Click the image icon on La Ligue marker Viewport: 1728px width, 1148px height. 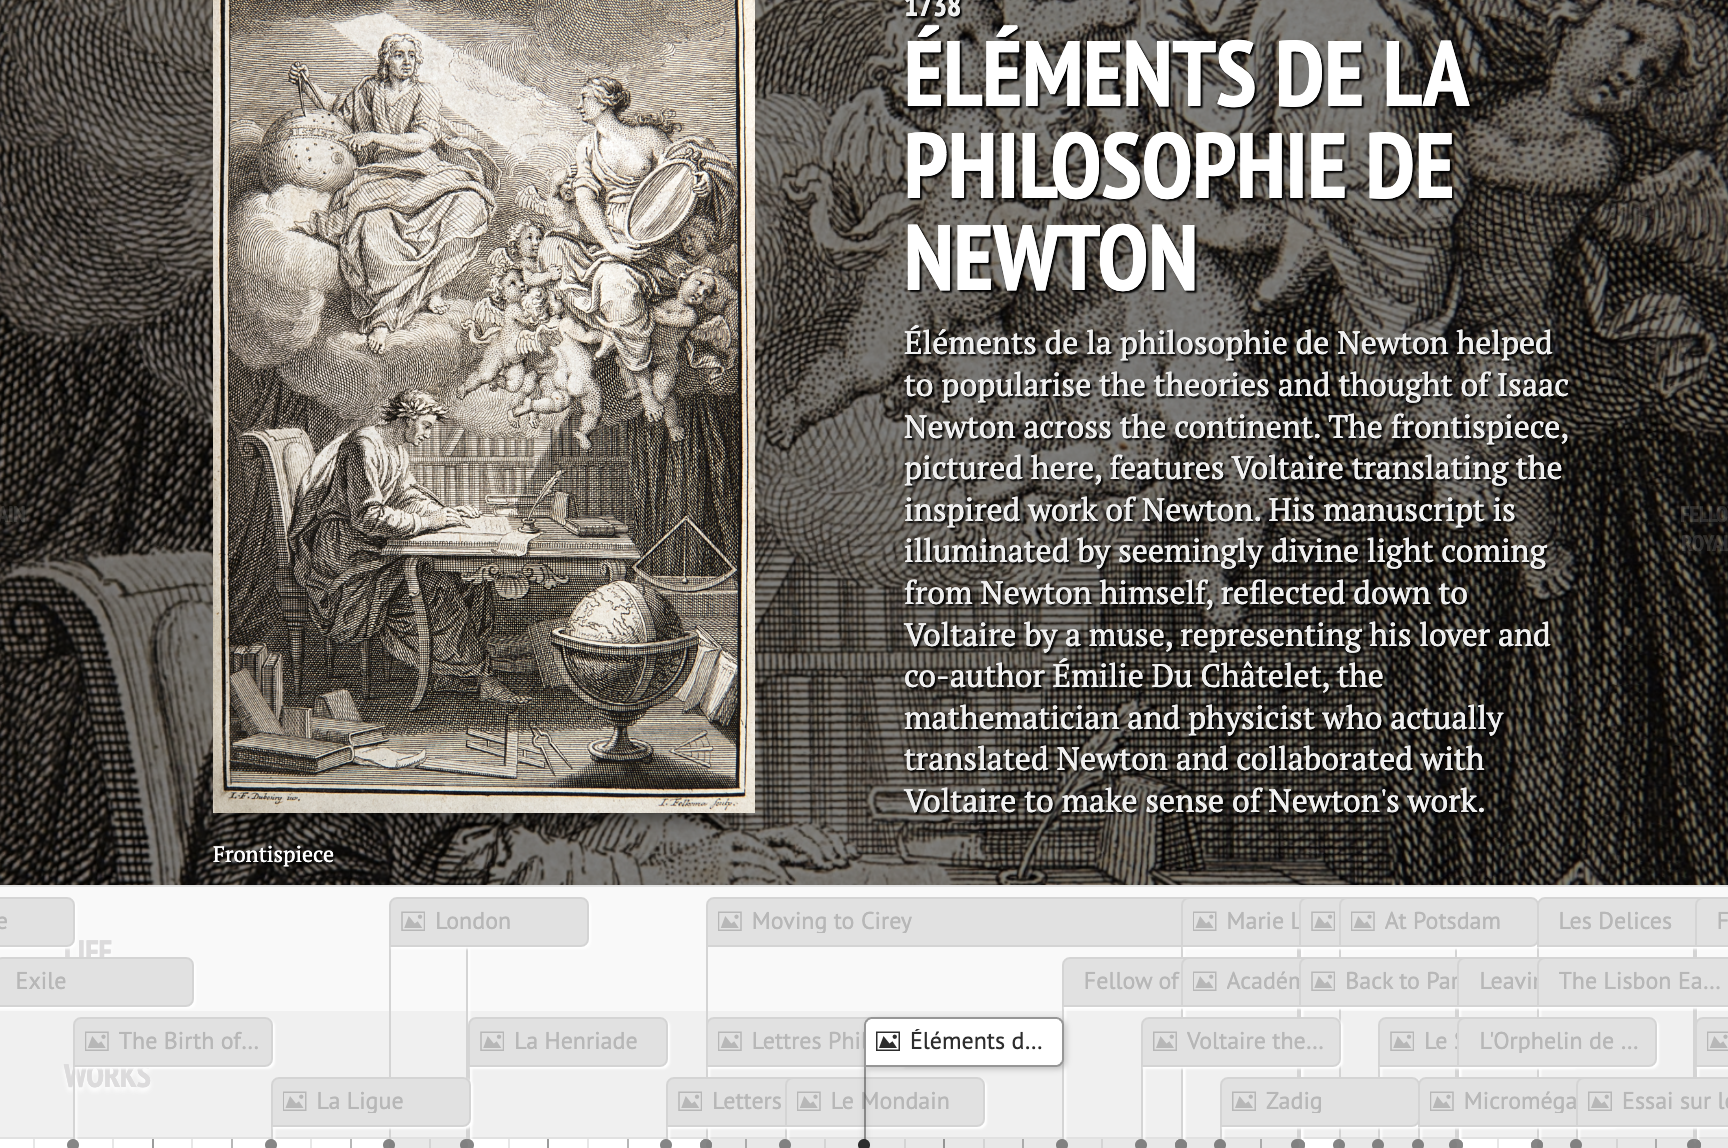point(295,1102)
